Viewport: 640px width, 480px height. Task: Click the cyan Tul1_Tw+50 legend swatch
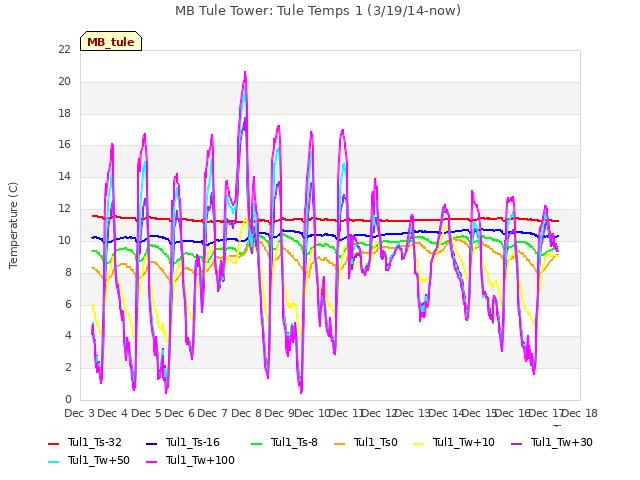pyautogui.click(x=54, y=461)
